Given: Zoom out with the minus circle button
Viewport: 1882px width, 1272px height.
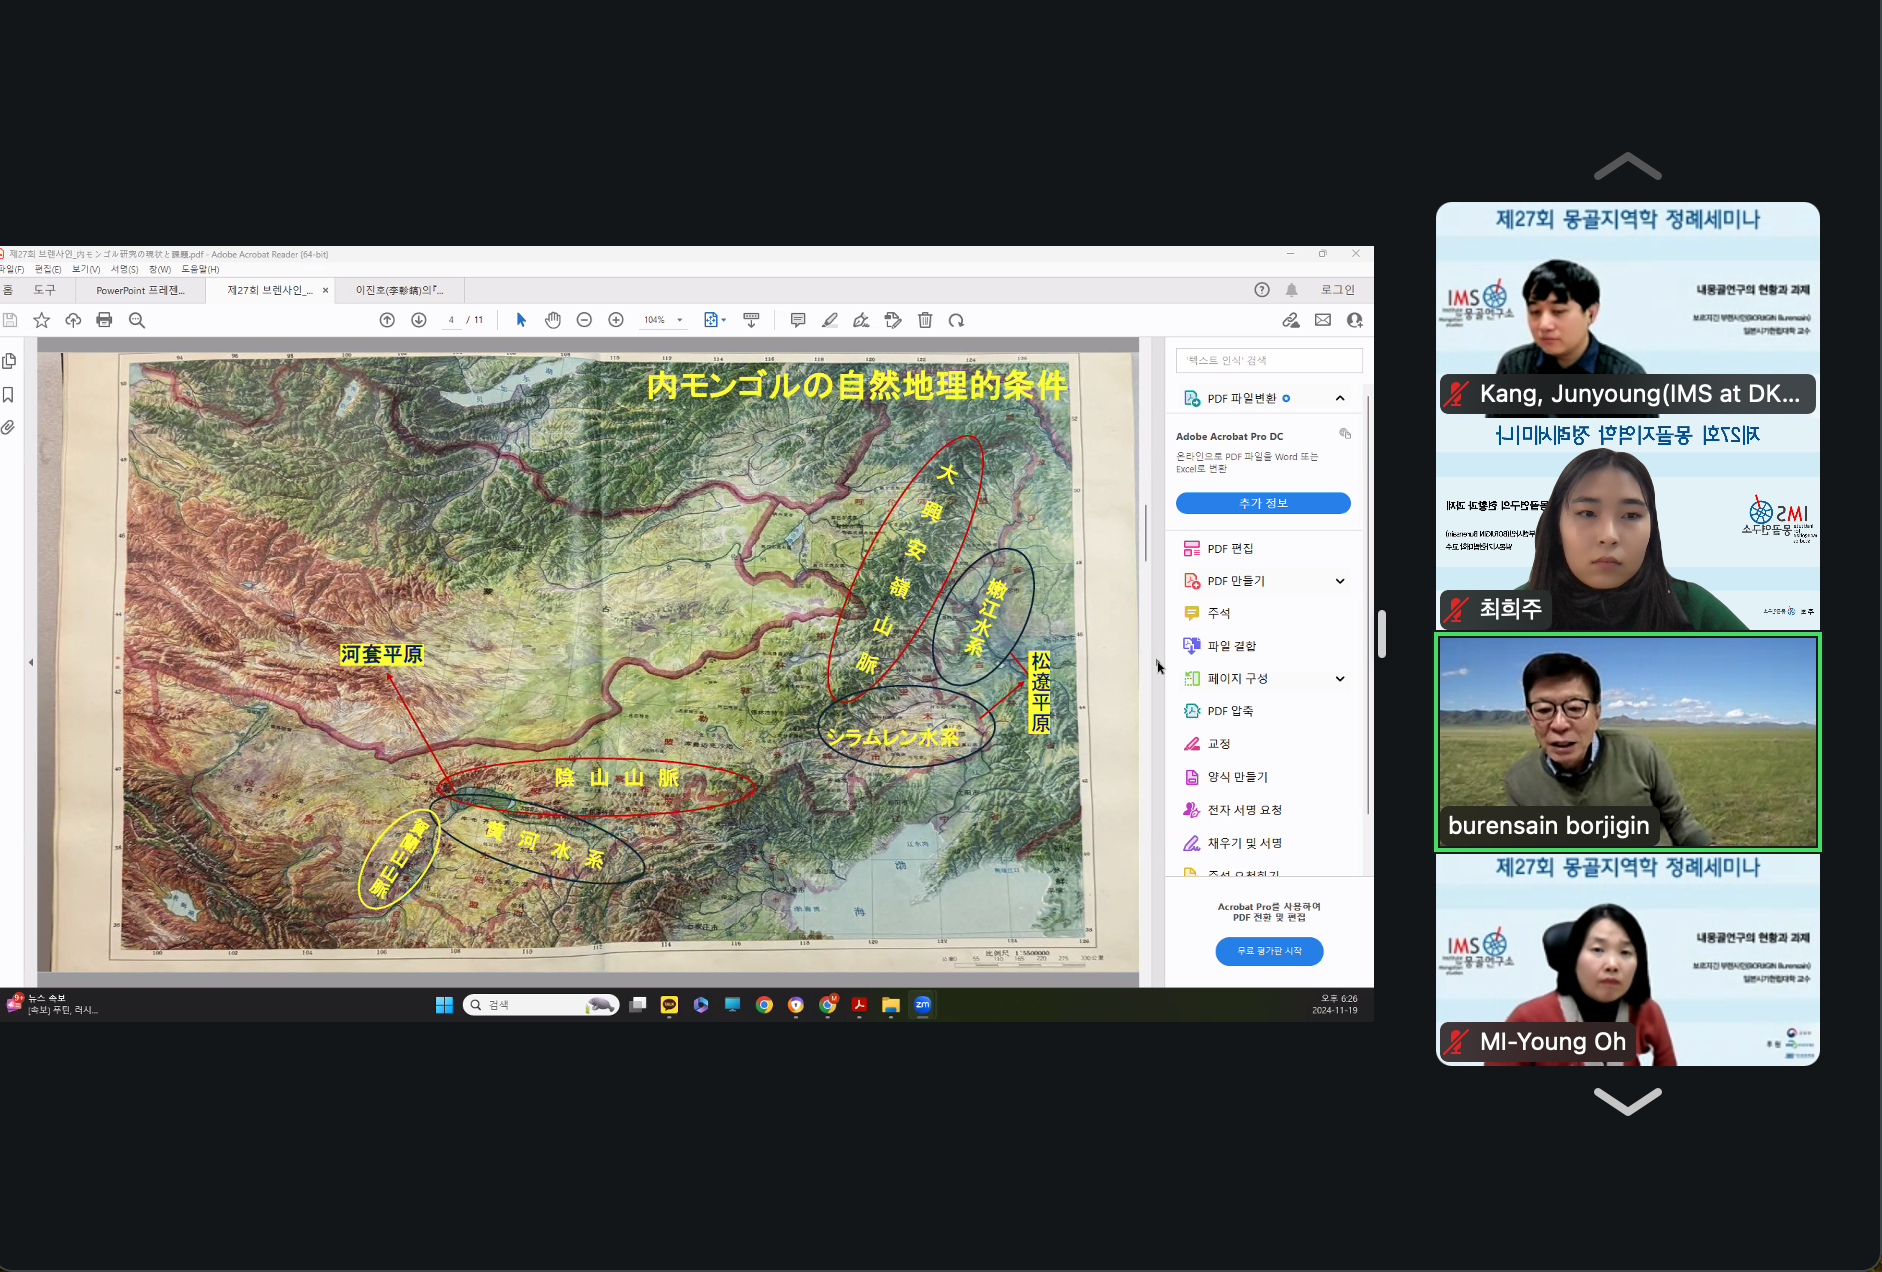Looking at the screenshot, I should pos(584,320).
